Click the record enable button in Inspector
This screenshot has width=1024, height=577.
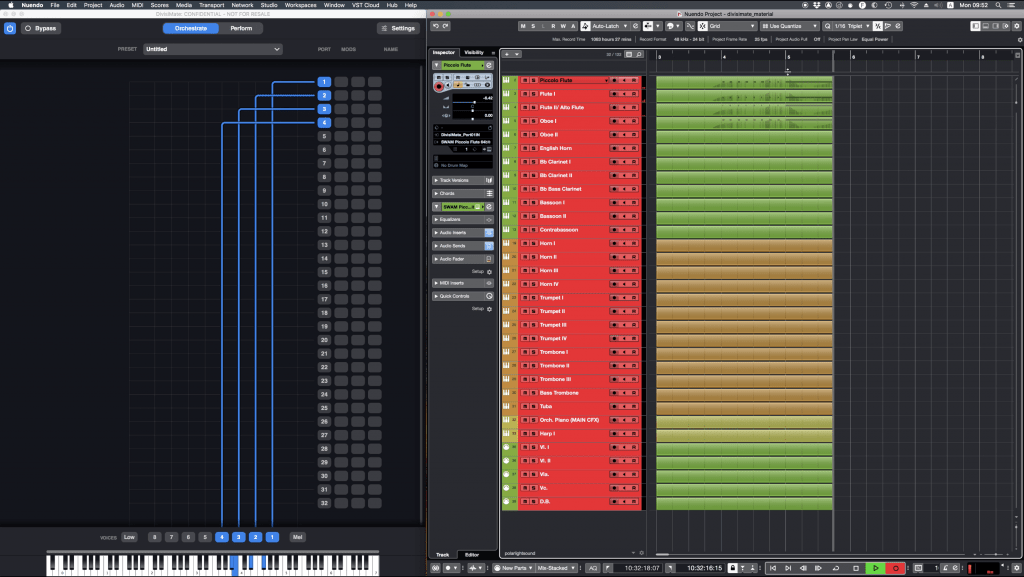point(439,86)
